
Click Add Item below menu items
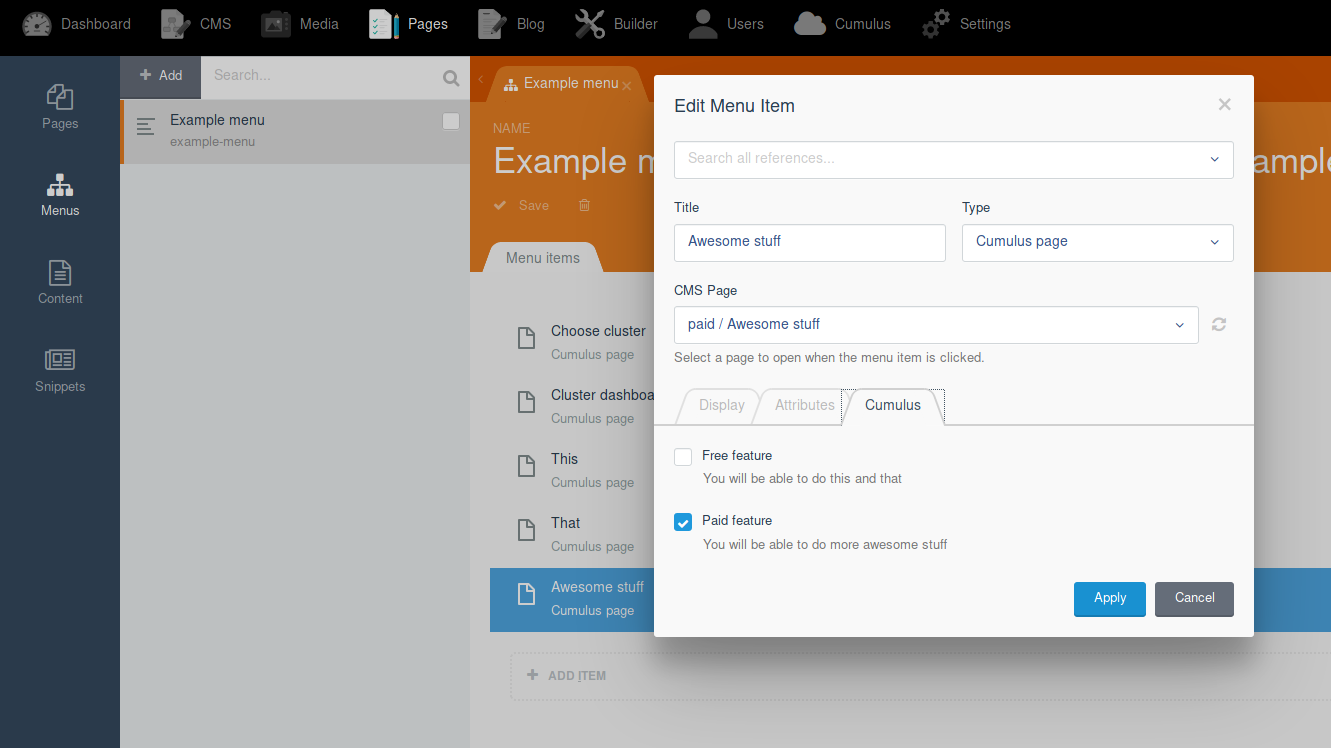point(567,676)
